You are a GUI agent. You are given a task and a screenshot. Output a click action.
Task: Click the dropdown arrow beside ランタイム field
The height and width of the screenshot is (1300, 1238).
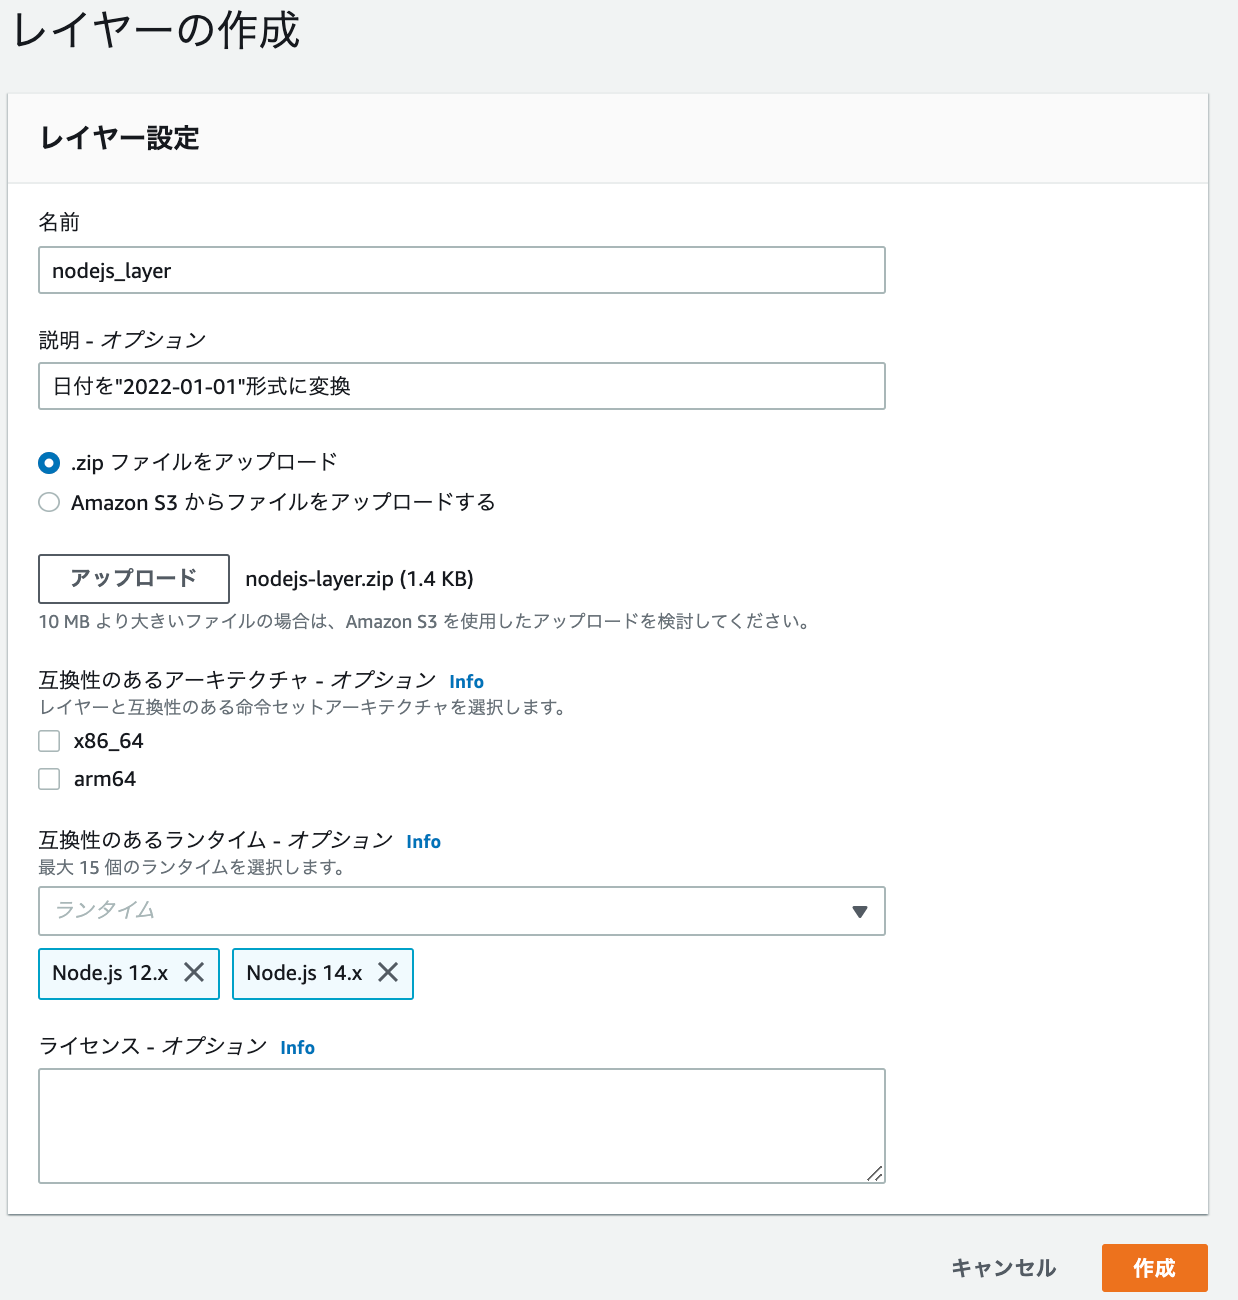pos(858,911)
